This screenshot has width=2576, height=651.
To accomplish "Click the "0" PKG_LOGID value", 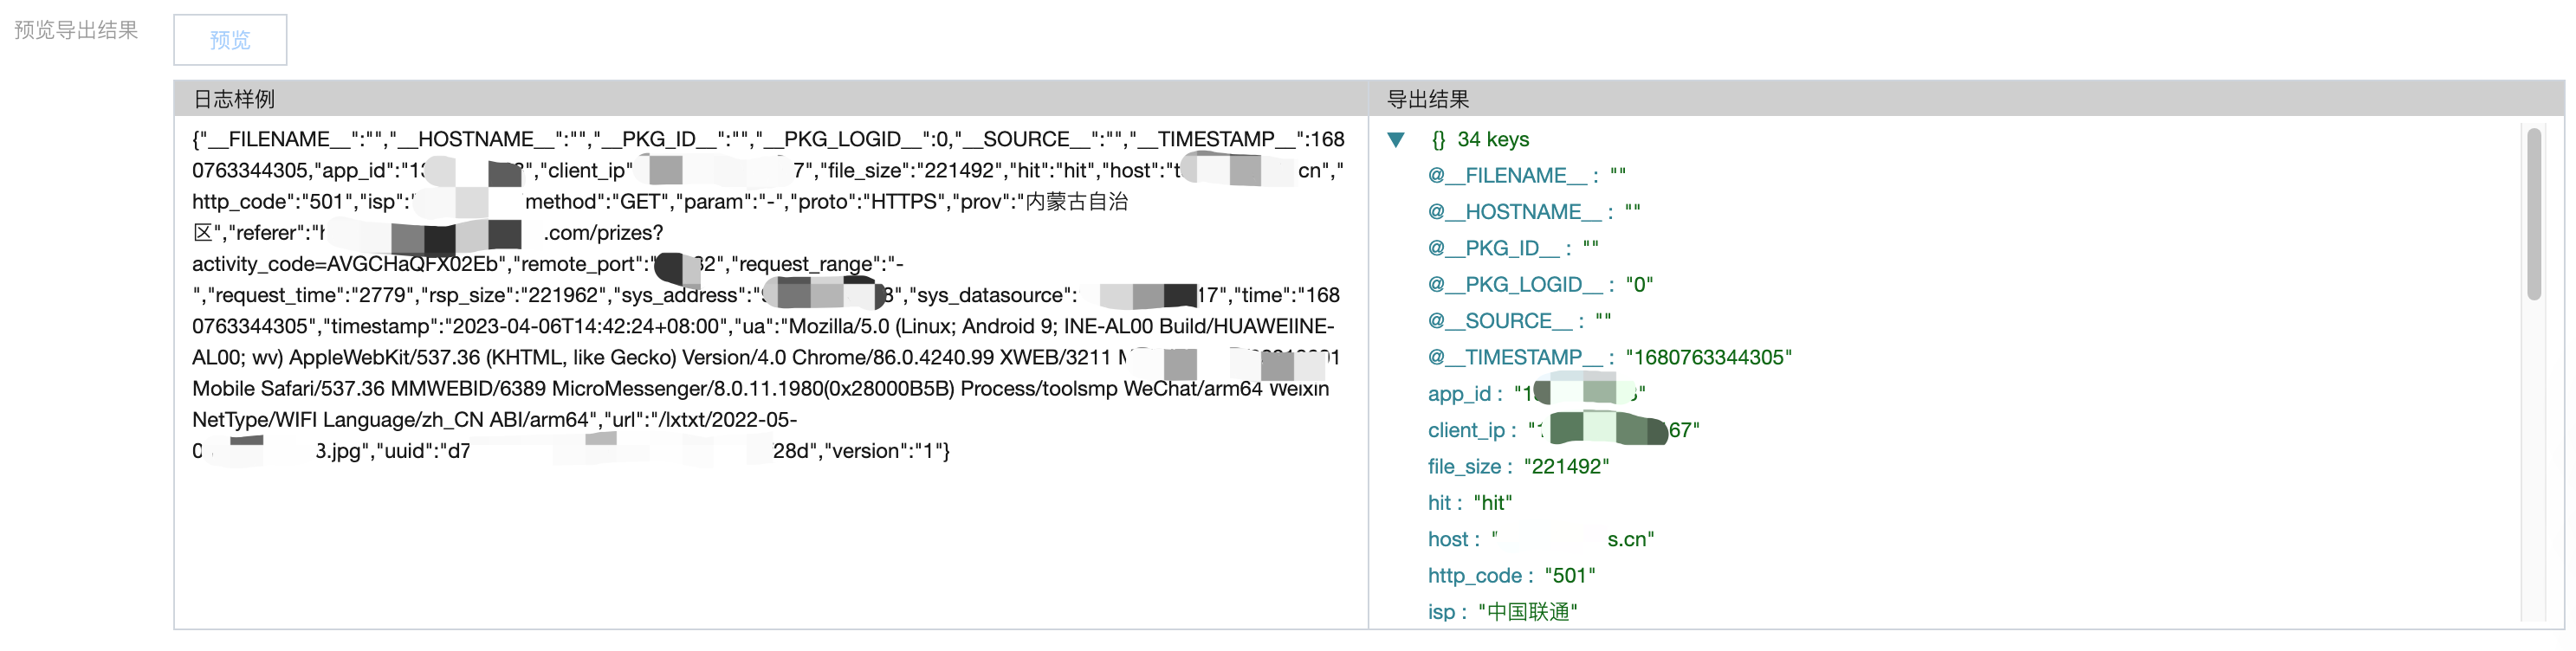I will pyautogui.click(x=1639, y=285).
